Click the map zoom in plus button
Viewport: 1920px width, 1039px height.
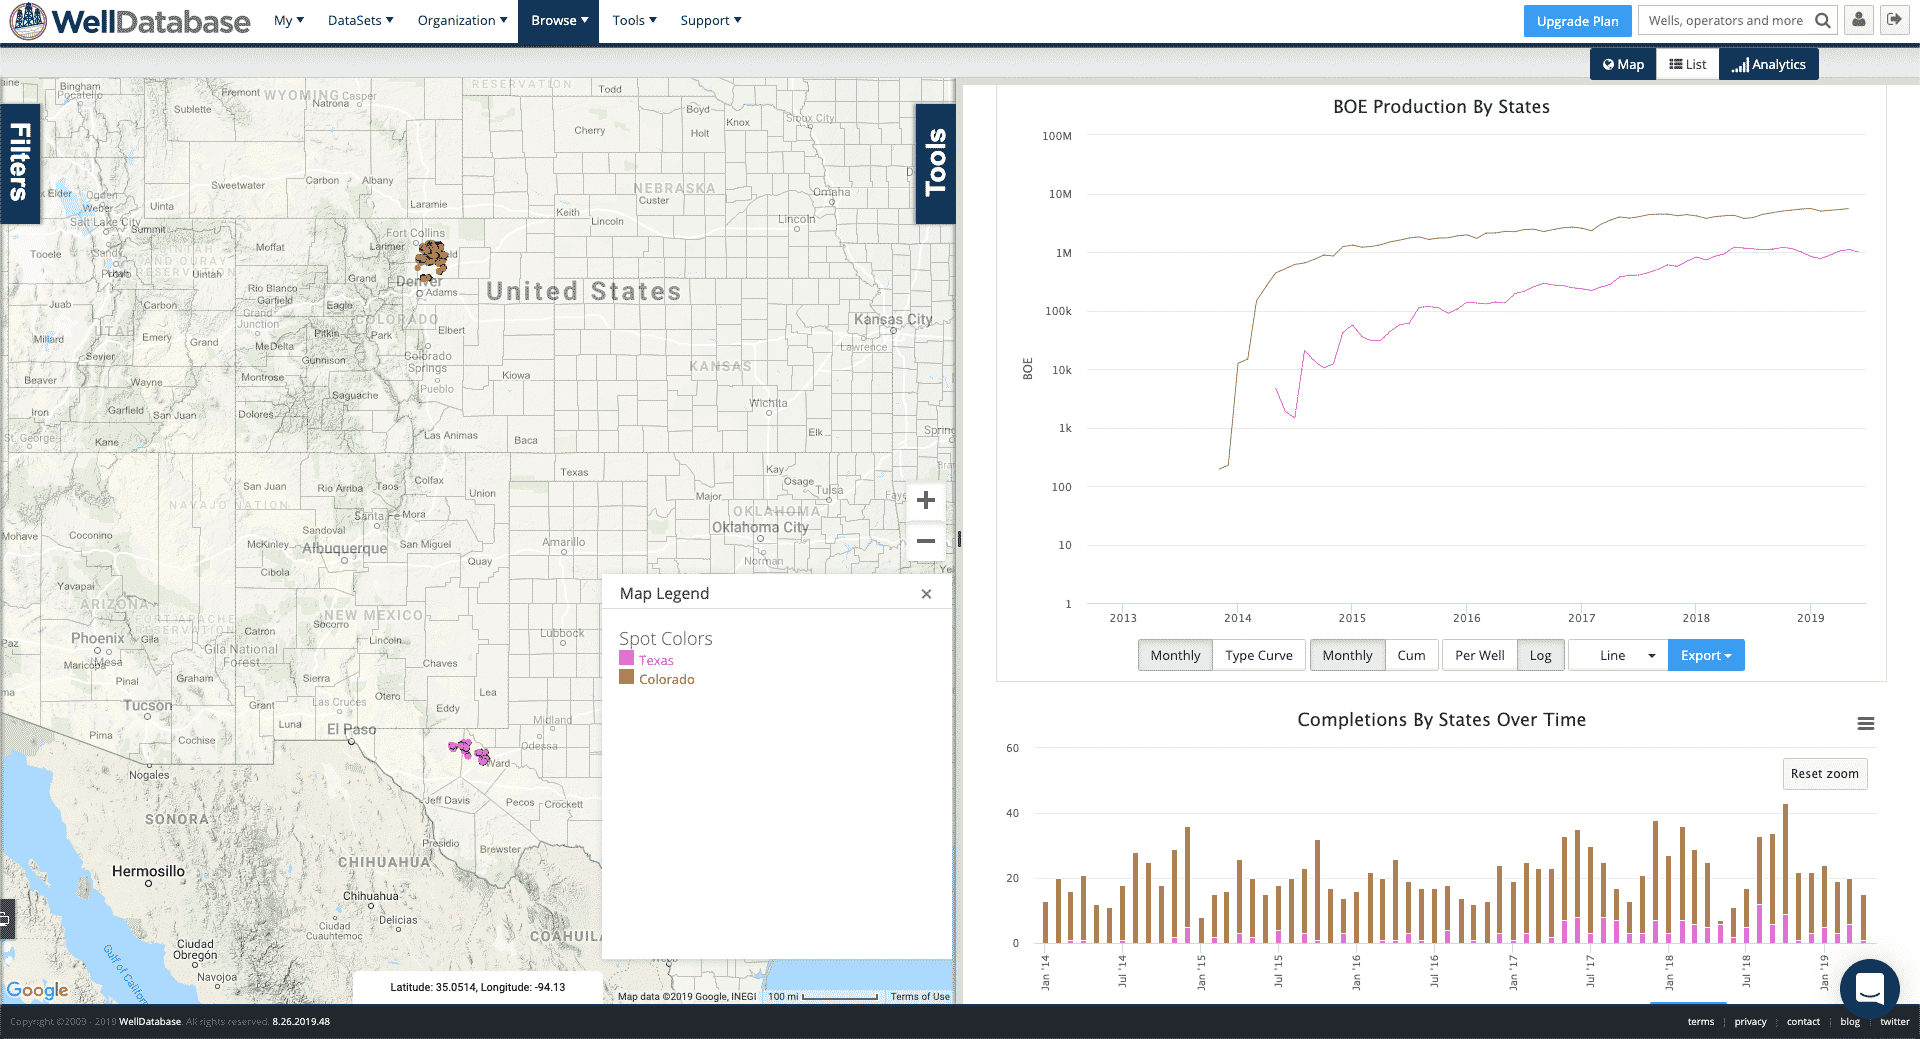(x=926, y=500)
